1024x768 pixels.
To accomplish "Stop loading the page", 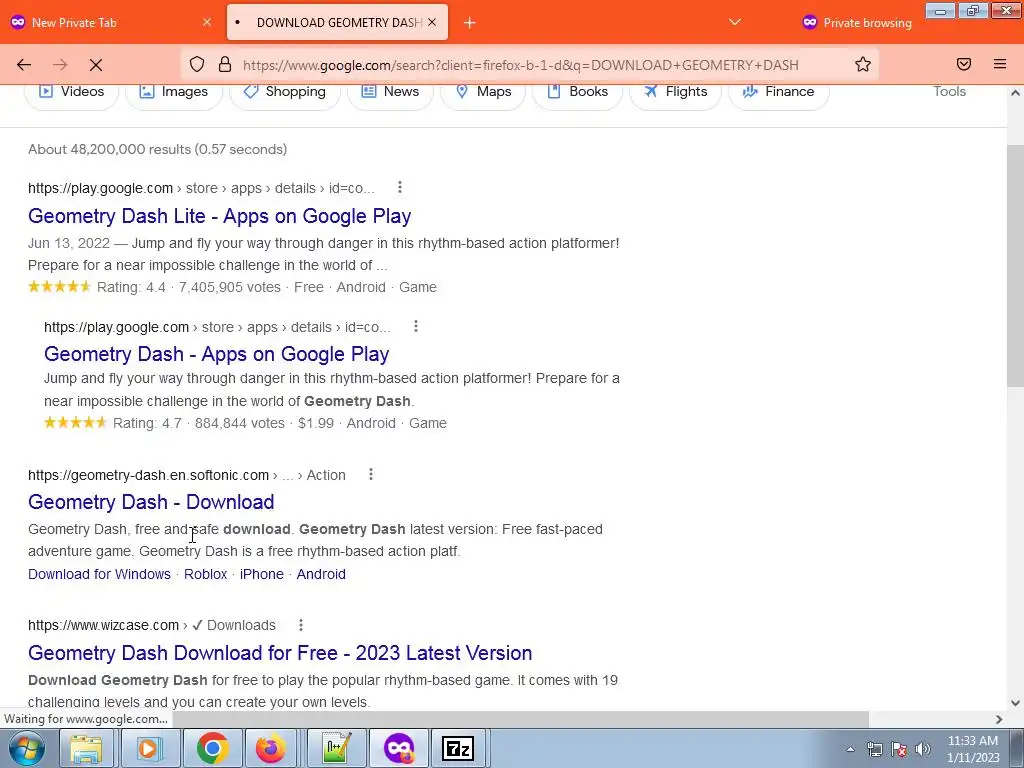I will click(x=95, y=65).
